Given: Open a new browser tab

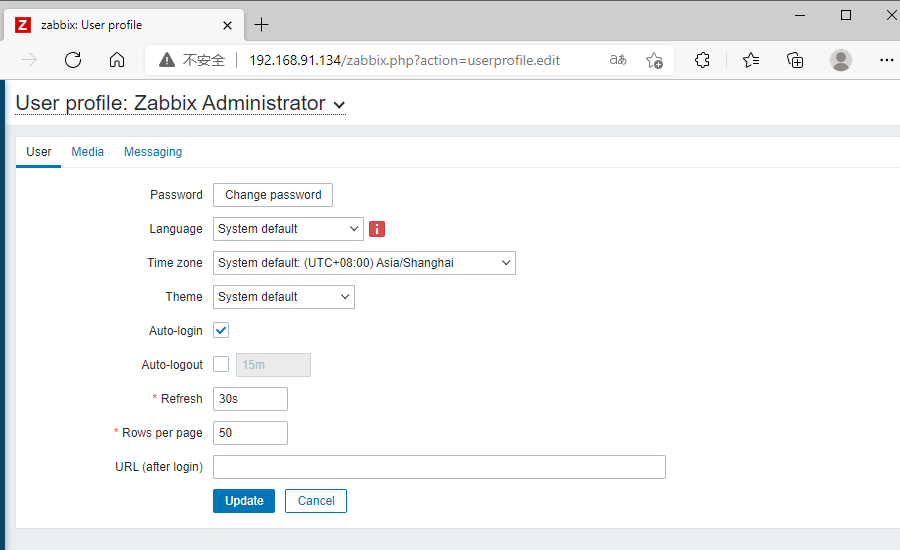Looking at the screenshot, I should click(x=261, y=25).
